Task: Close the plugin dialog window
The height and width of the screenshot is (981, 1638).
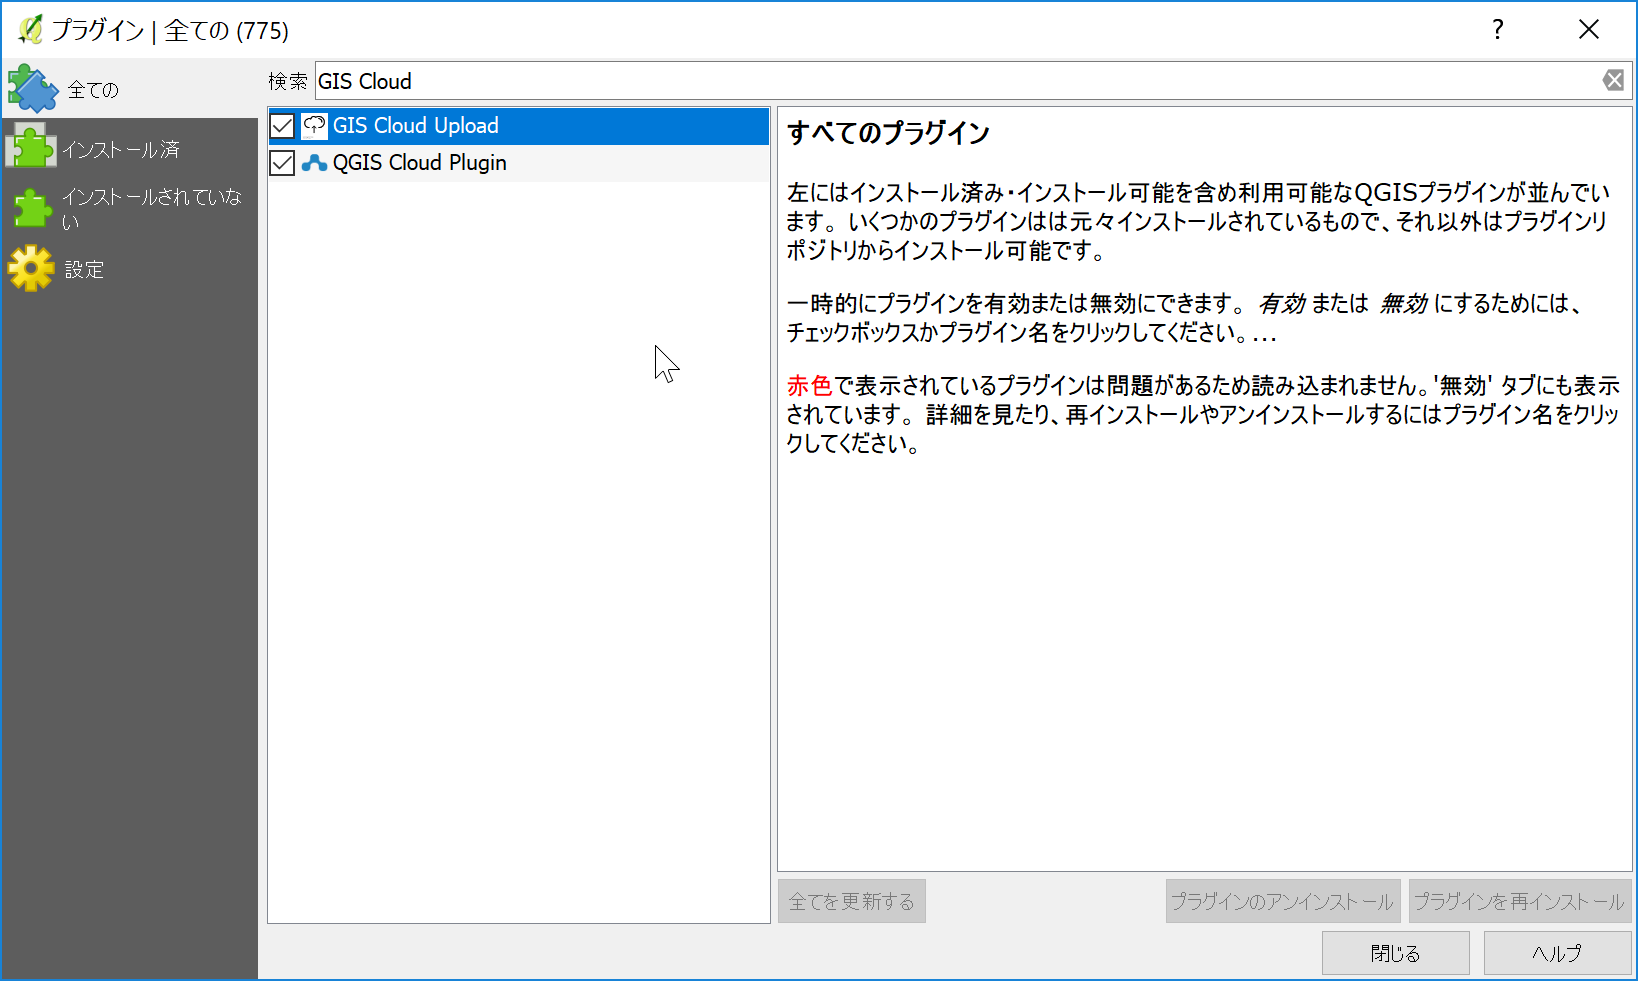Action: click(1589, 30)
